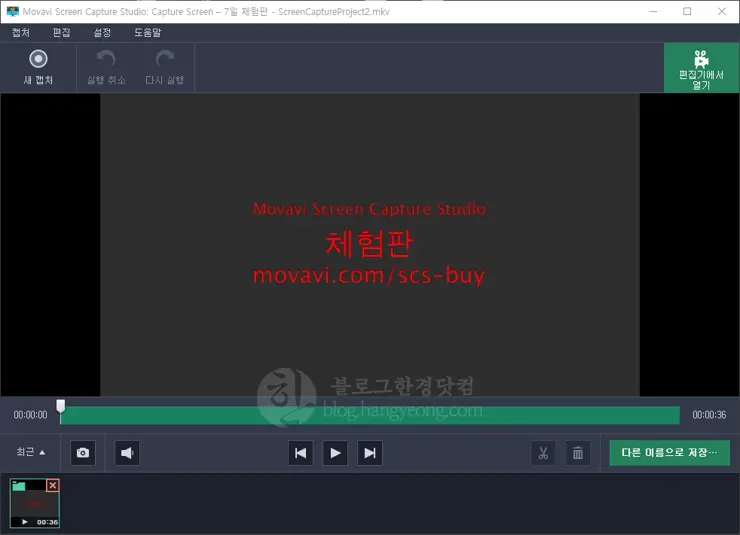This screenshot has width=740, height=535.
Task: Click the video preview area
Action: pos(370,244)
